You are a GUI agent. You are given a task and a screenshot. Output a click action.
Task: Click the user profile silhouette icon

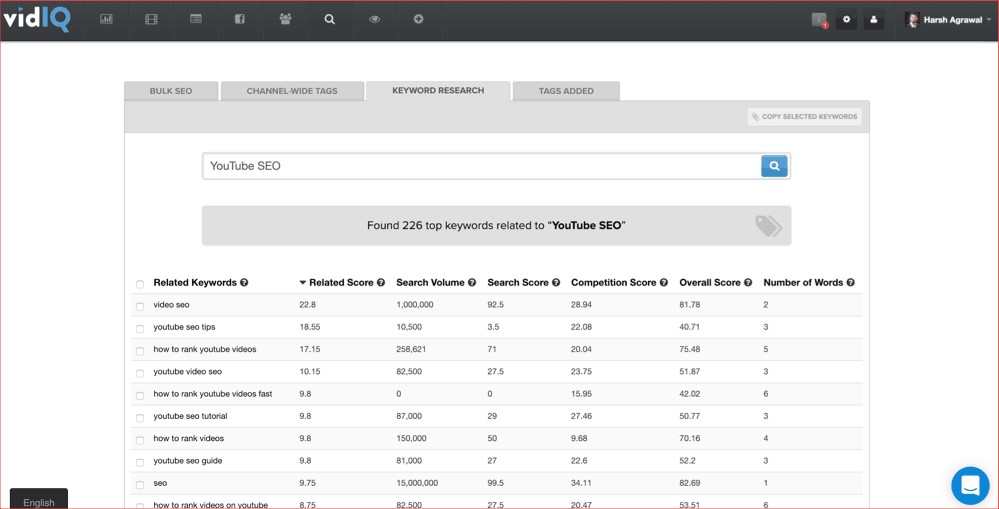(873, 20)
